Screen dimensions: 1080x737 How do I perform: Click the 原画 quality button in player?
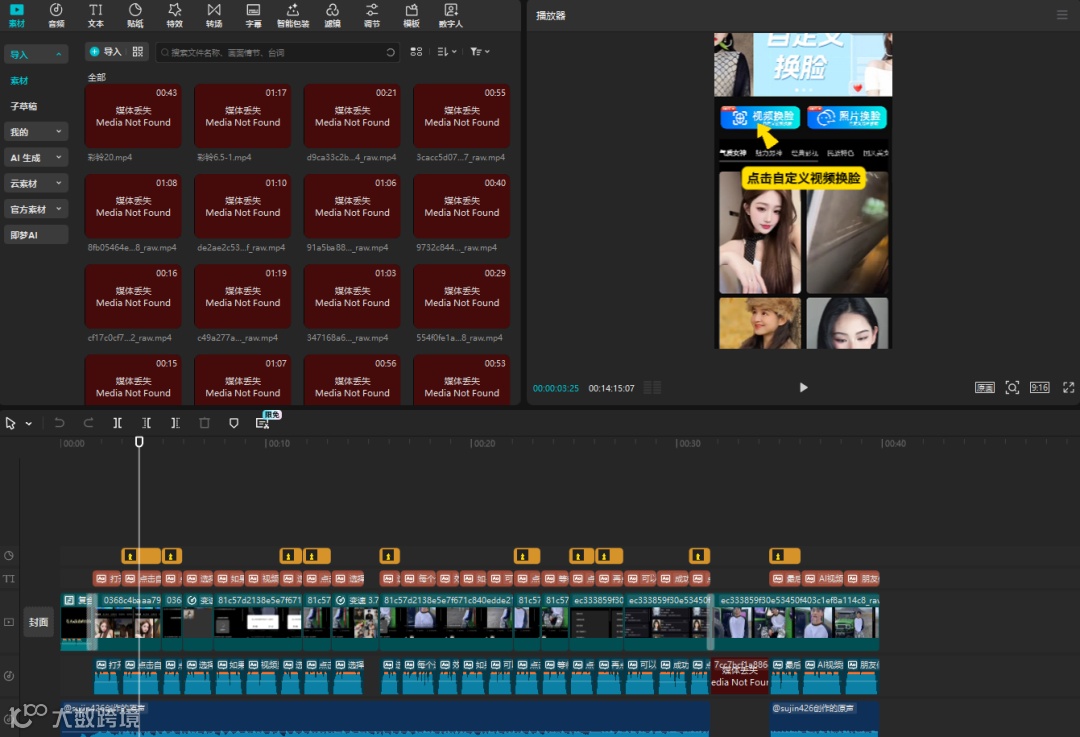click(x=984, y=388)
